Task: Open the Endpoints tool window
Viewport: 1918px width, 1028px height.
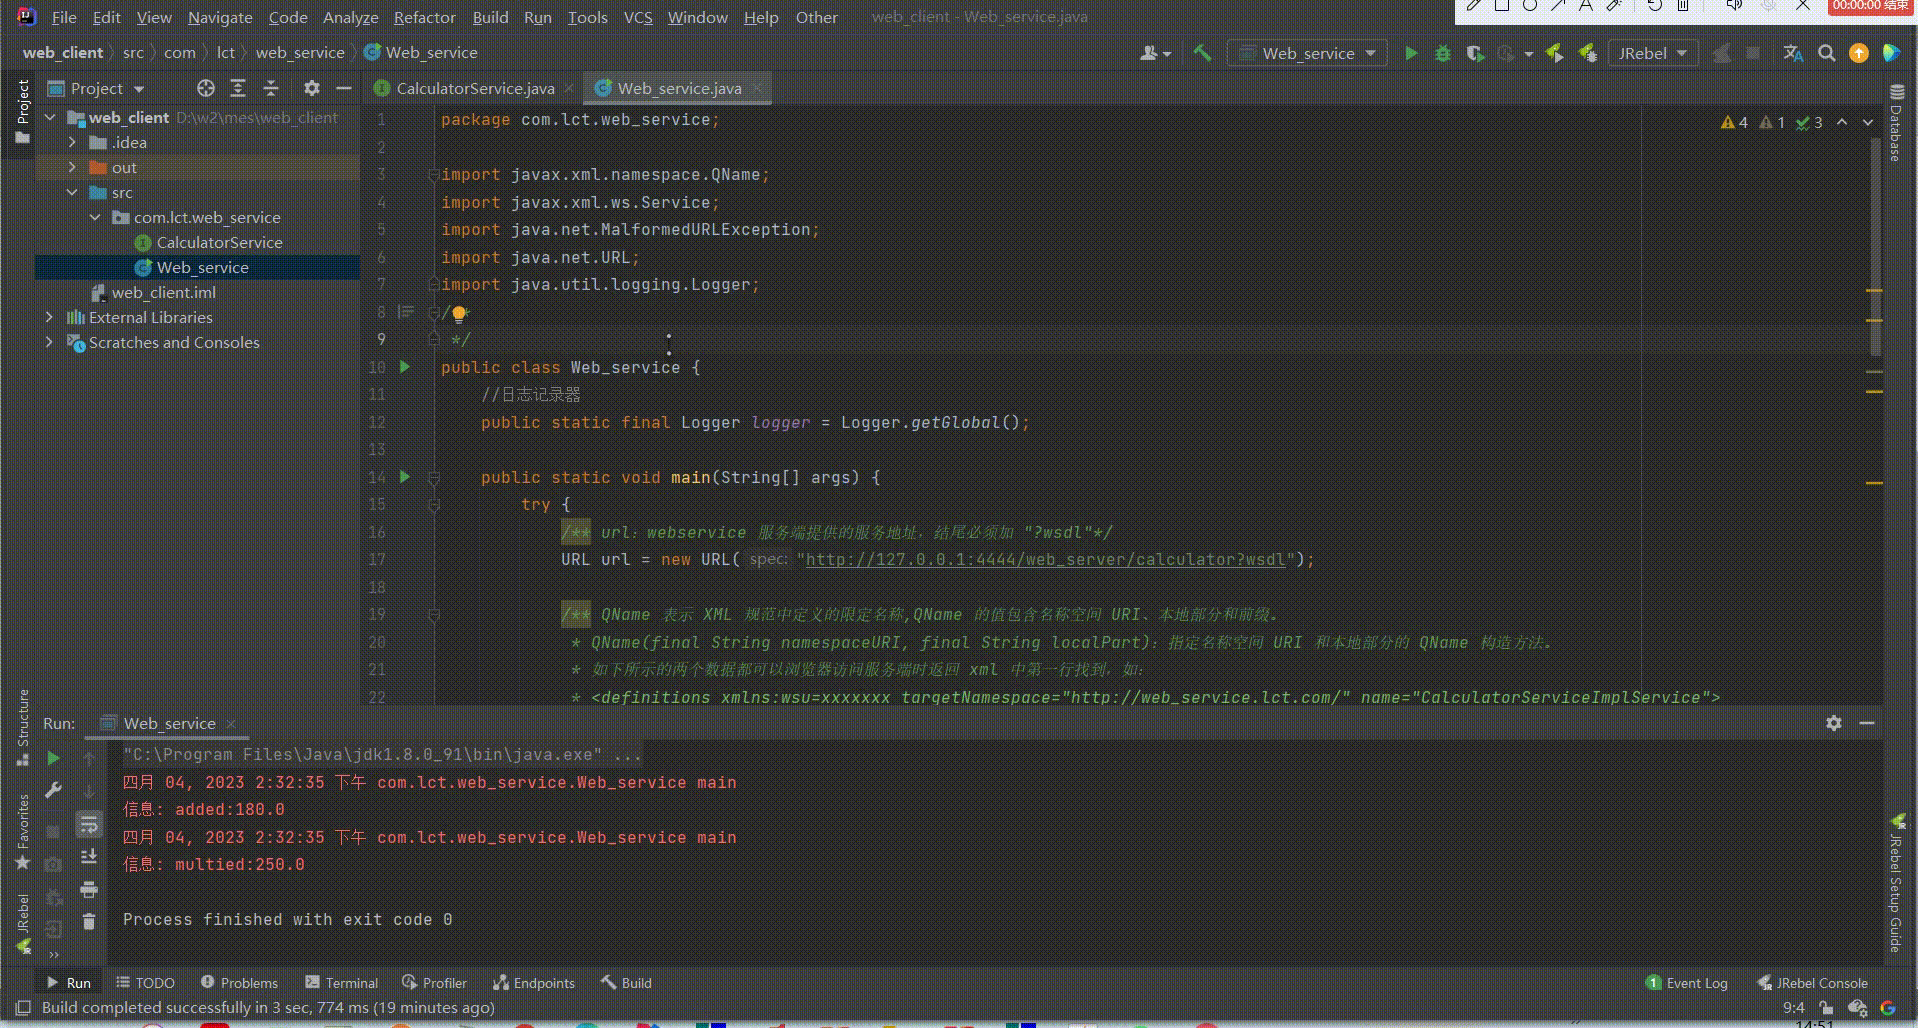Action: click(534, 983)
